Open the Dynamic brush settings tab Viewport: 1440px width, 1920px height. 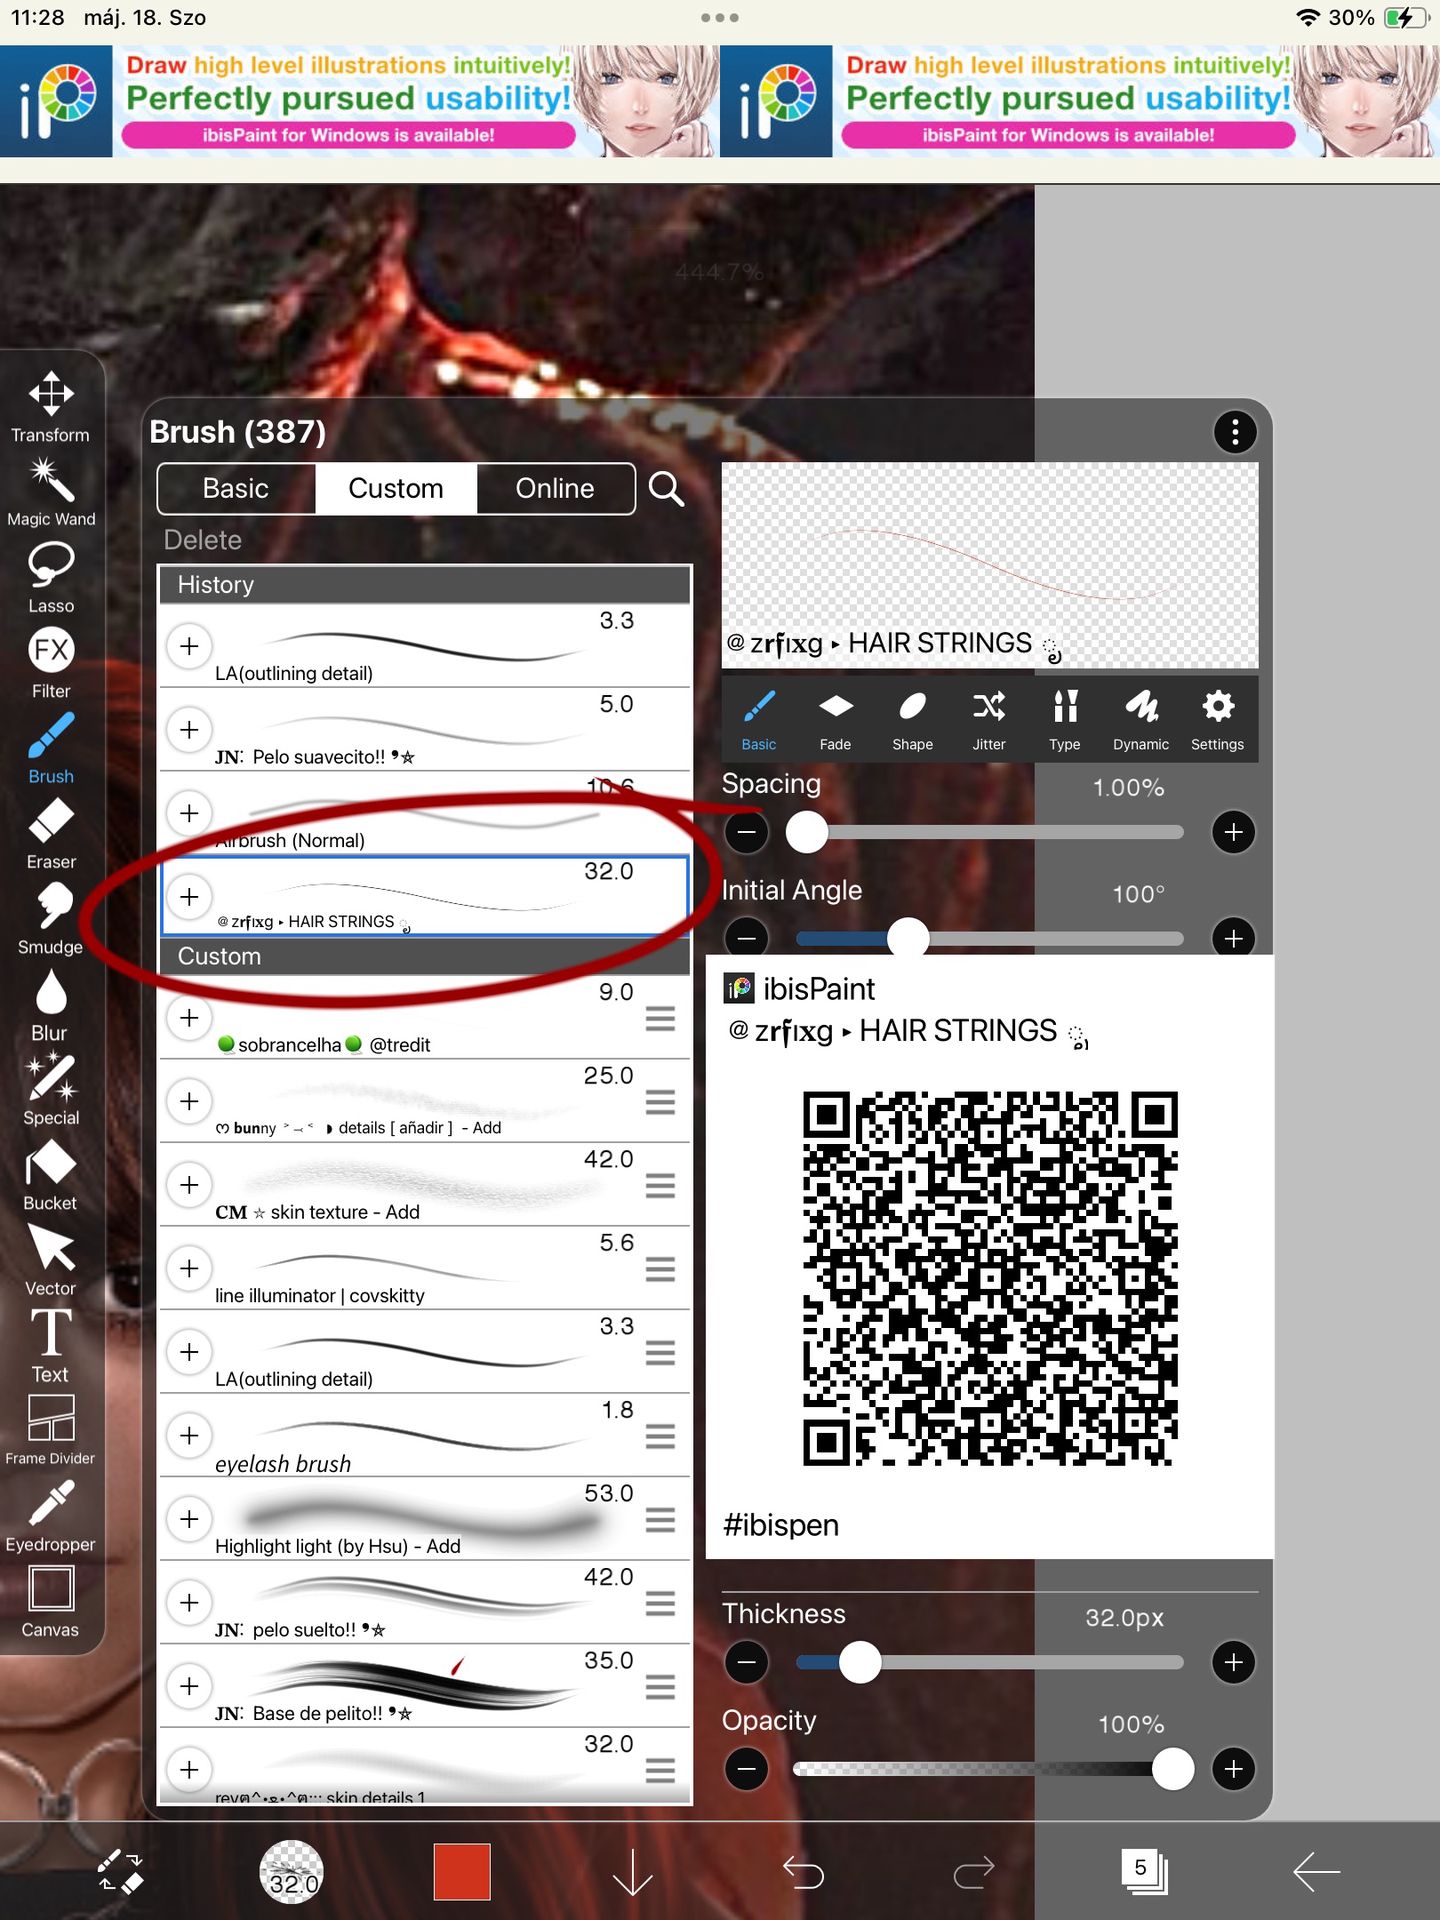pos(1141,720)
